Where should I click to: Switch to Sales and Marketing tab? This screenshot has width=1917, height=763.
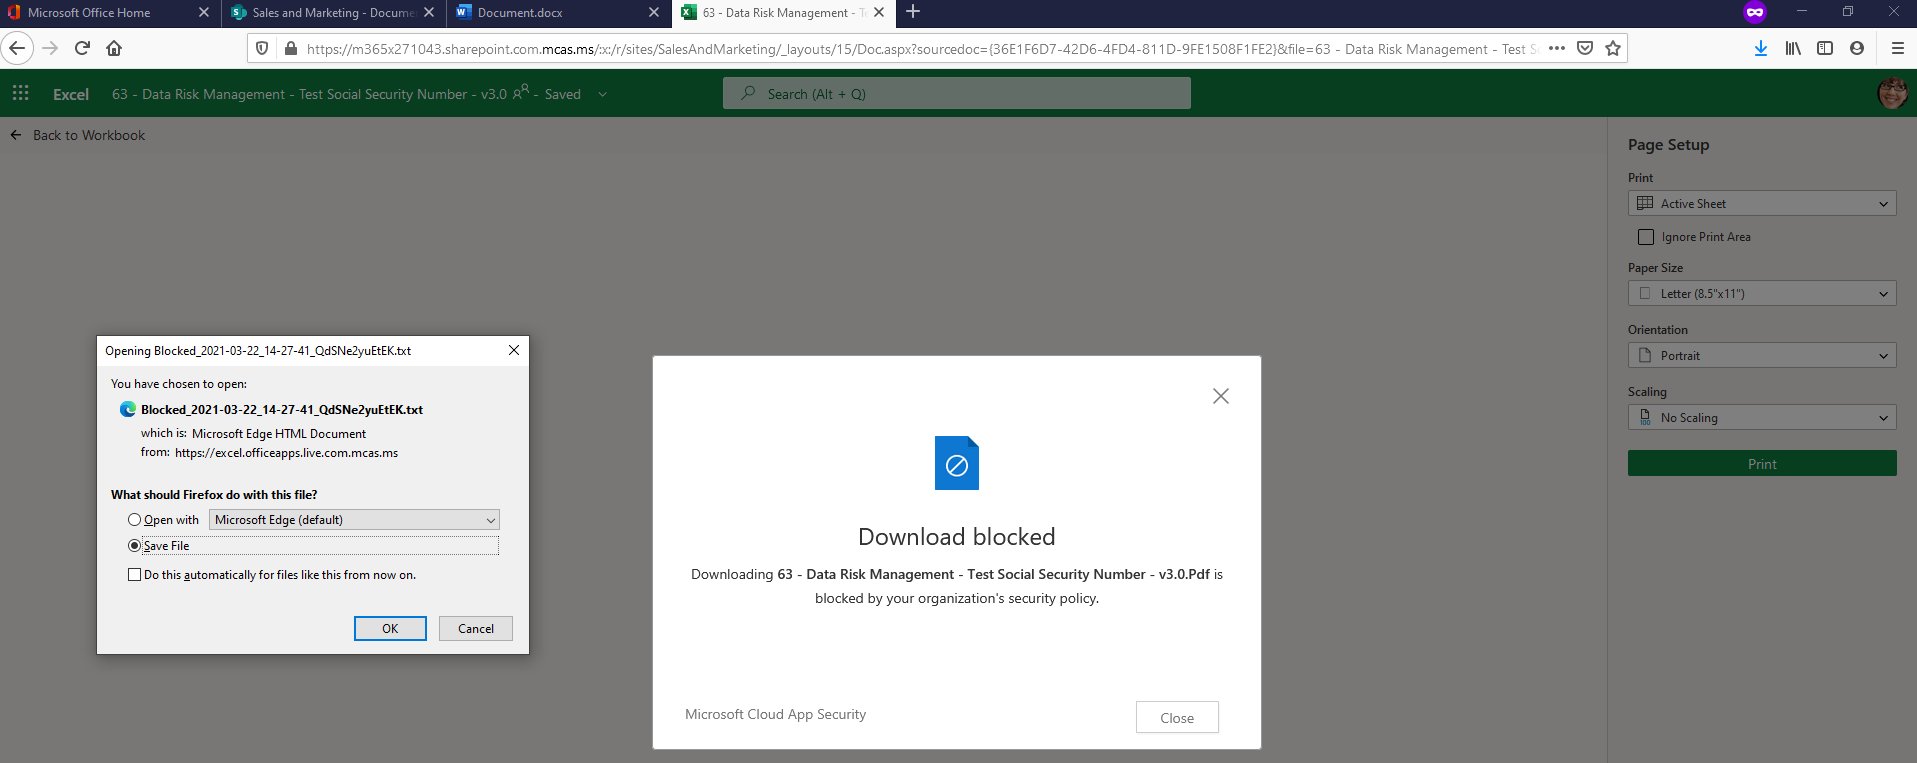(333, 12)
